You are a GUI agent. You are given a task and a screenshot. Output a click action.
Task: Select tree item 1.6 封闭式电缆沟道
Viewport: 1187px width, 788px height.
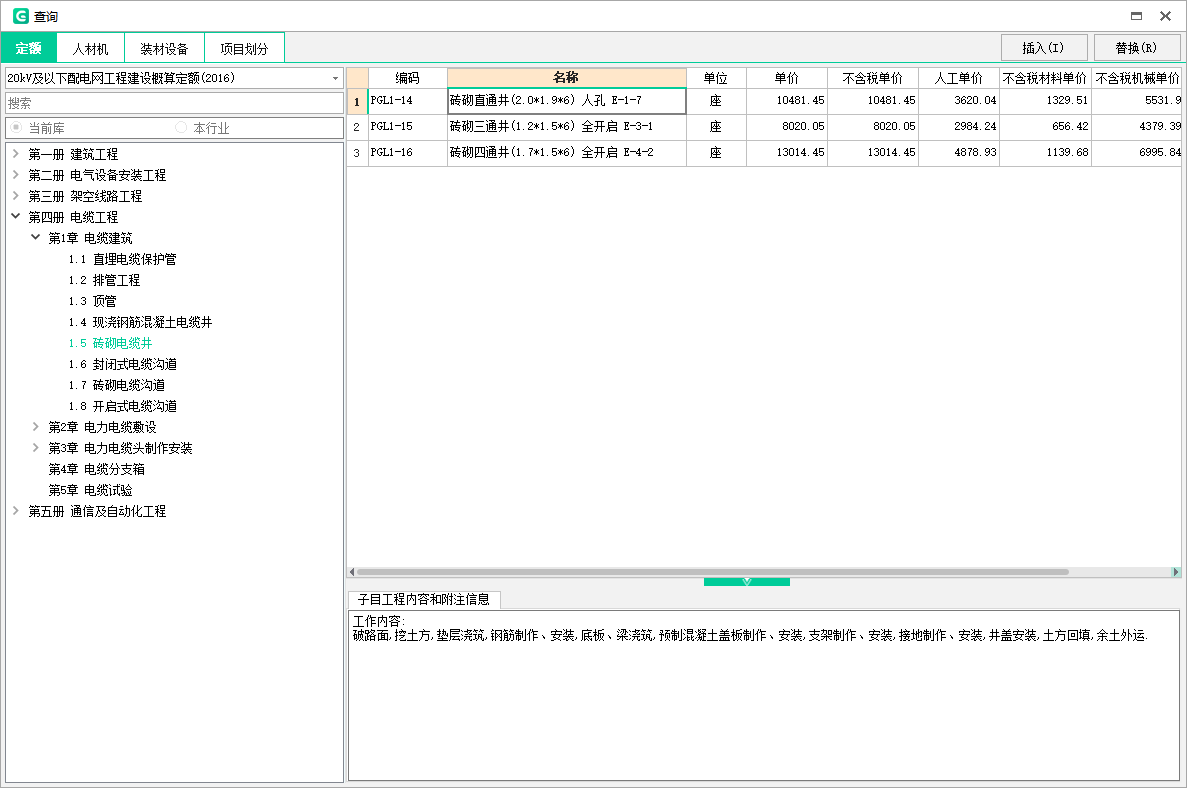(123, 364)
